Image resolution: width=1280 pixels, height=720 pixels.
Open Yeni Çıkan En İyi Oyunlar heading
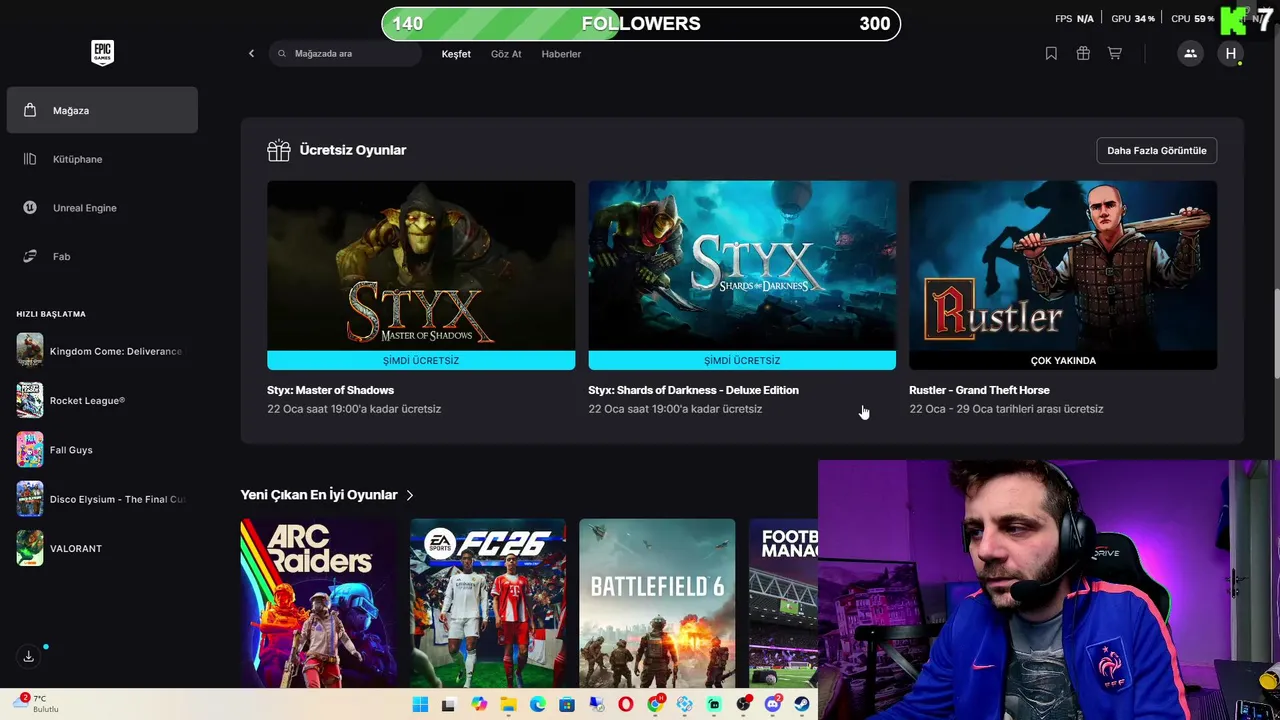click(319, 495)
